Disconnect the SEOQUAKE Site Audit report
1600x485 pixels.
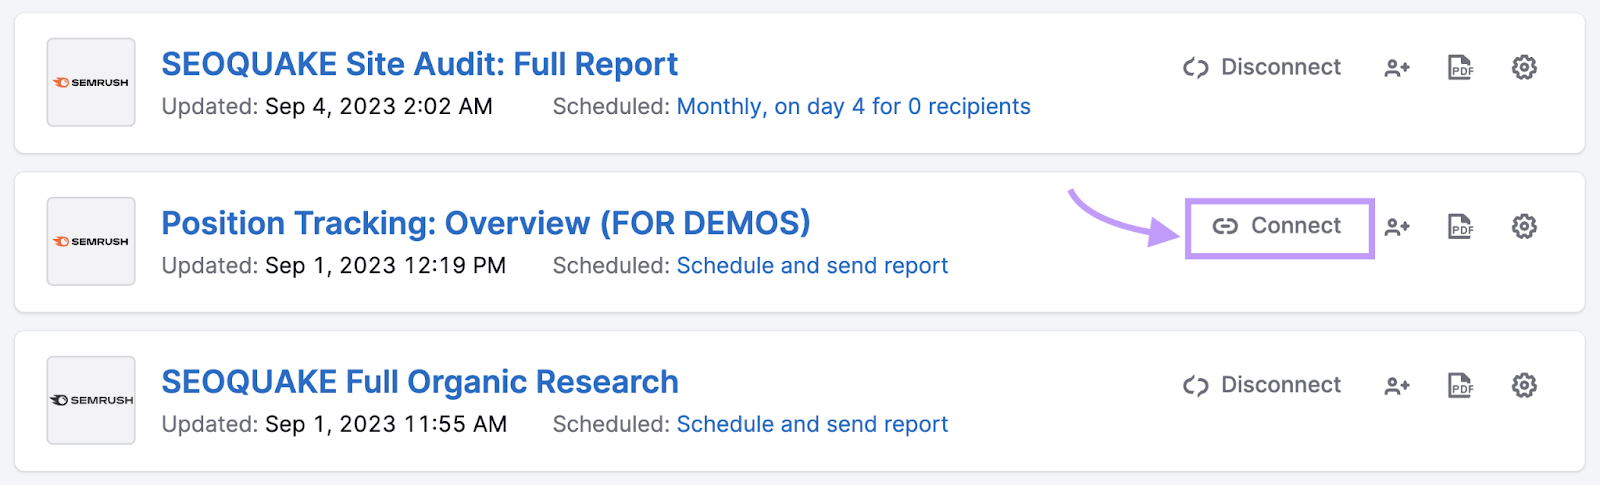[1262, 67]
